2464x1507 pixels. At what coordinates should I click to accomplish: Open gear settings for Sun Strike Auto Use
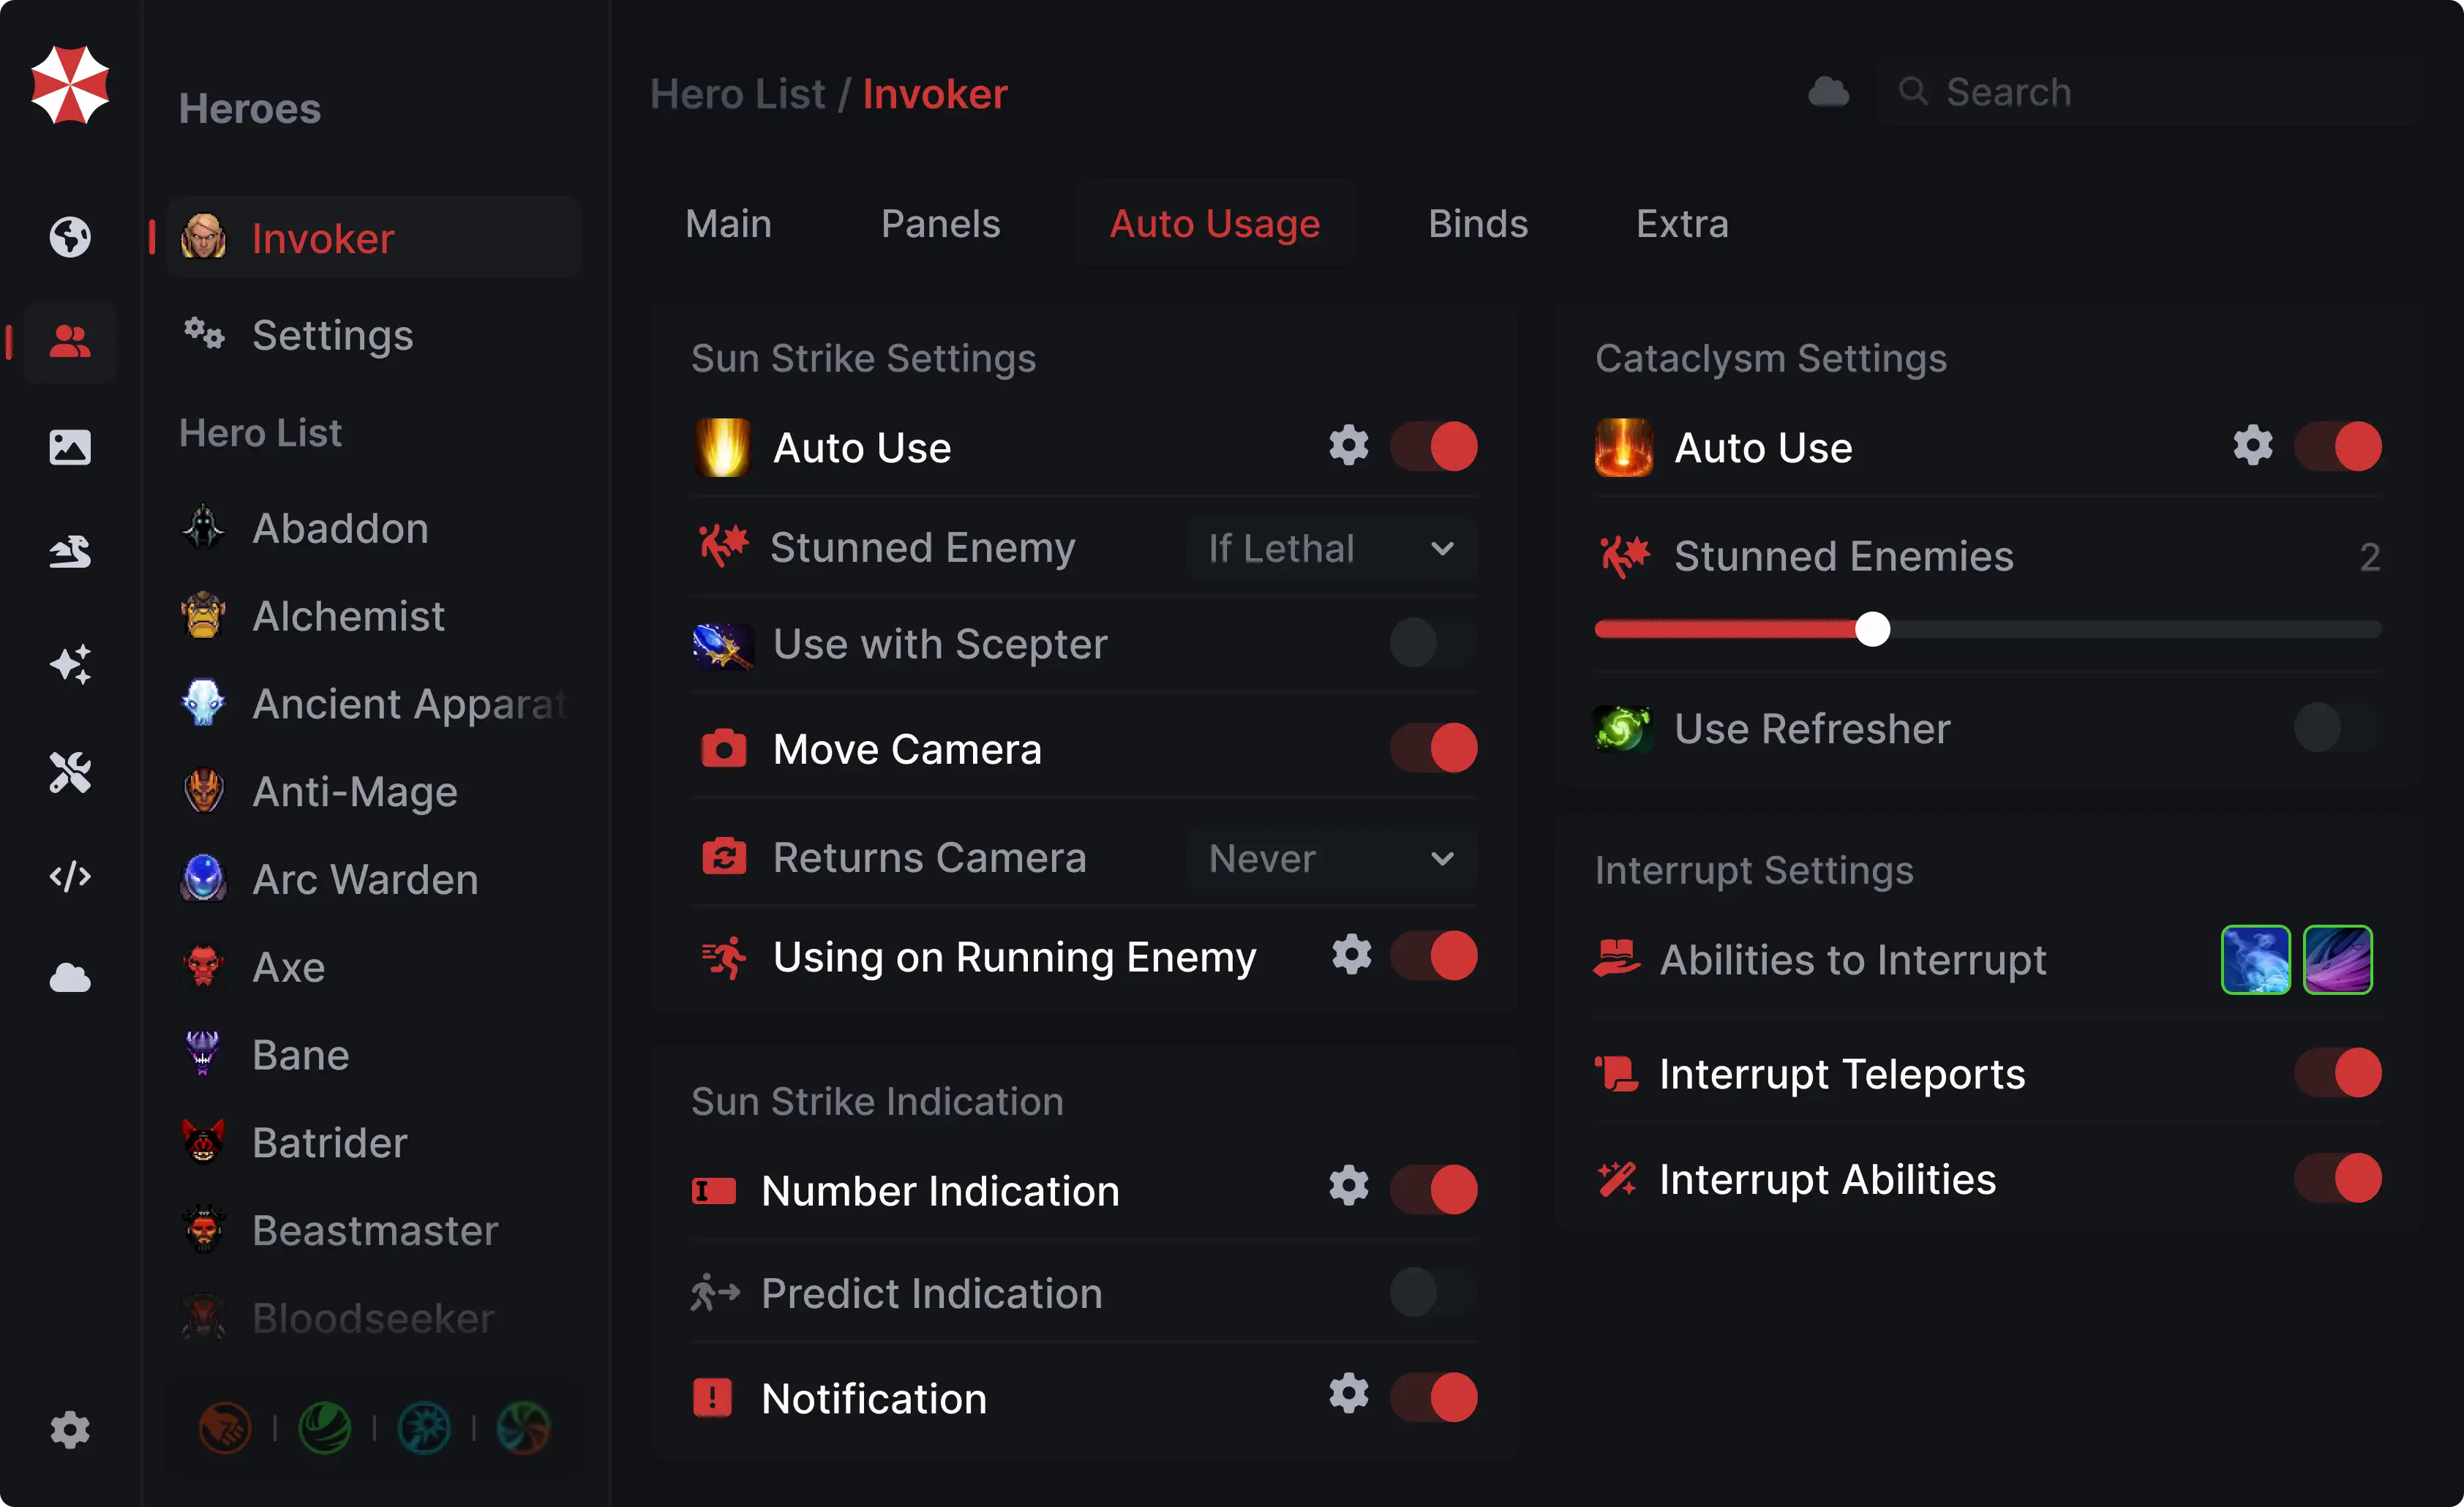[x=1348, y=446]
